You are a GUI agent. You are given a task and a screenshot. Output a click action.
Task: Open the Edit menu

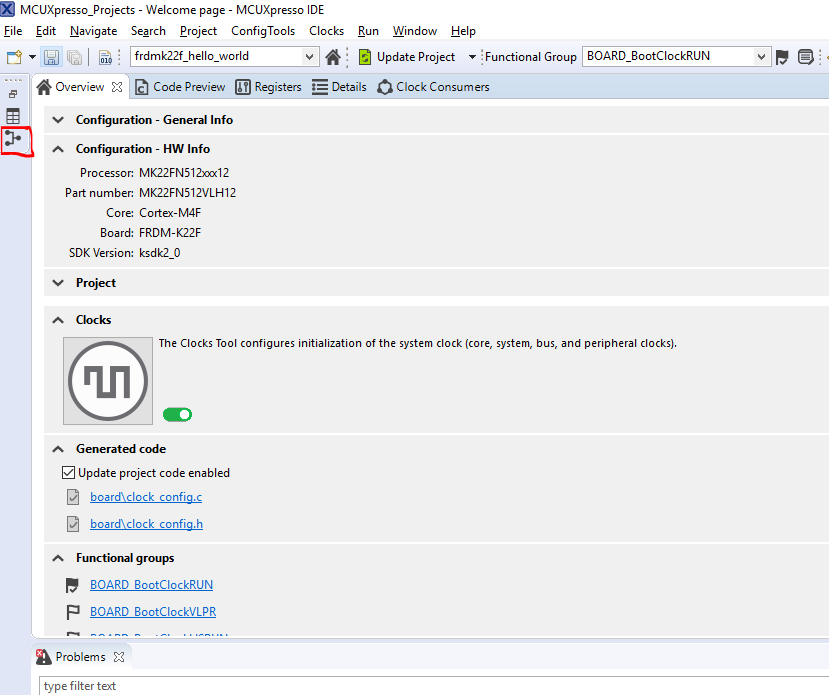45,31
